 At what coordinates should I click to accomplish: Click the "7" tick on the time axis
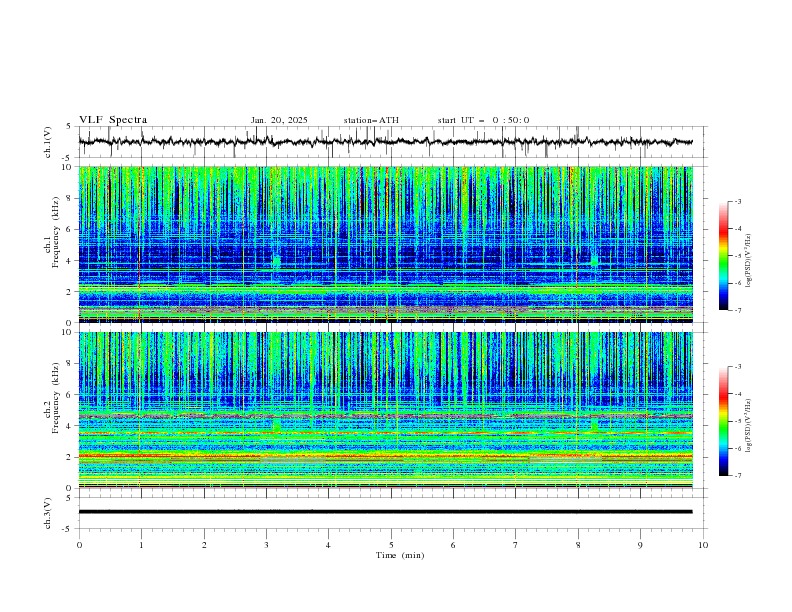(516, 545)
